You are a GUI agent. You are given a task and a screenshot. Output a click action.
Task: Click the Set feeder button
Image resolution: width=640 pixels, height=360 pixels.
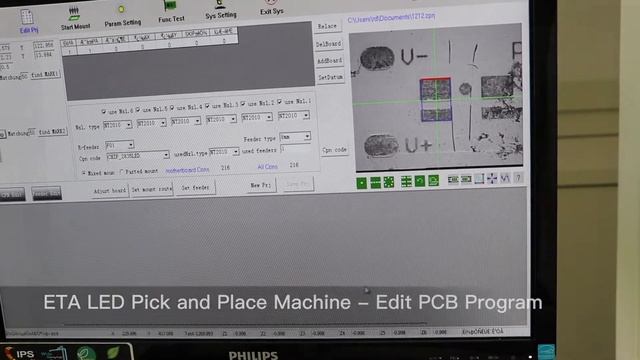(x=195, y=188)
